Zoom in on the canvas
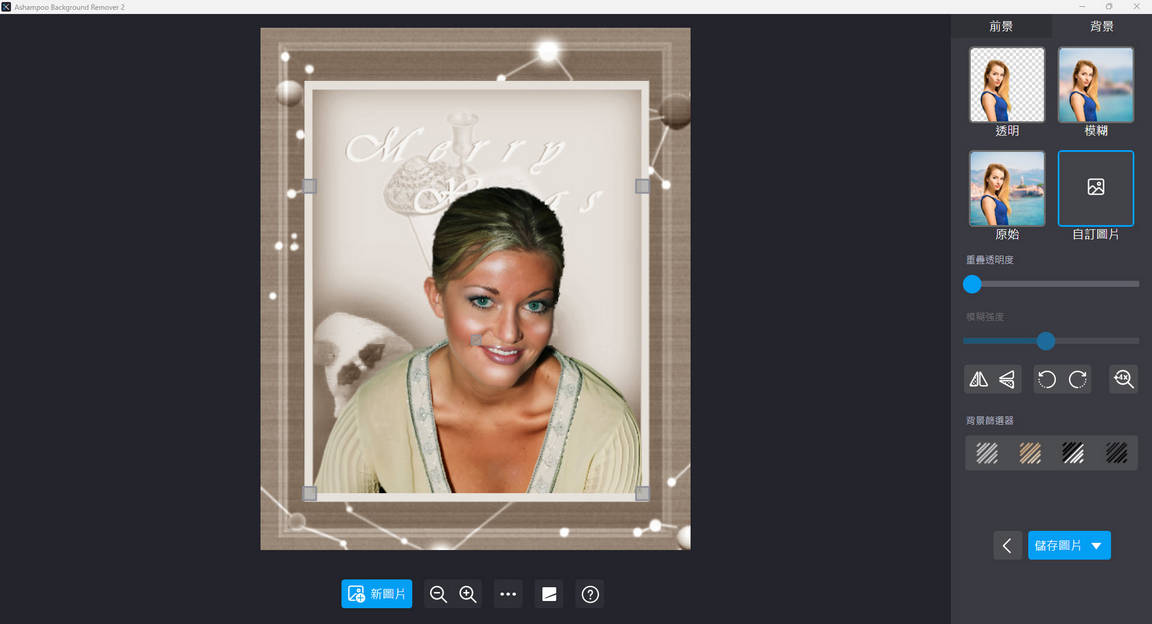This screenshot has width=1152, height=624. pyautogui.click(x=468, y=594)
